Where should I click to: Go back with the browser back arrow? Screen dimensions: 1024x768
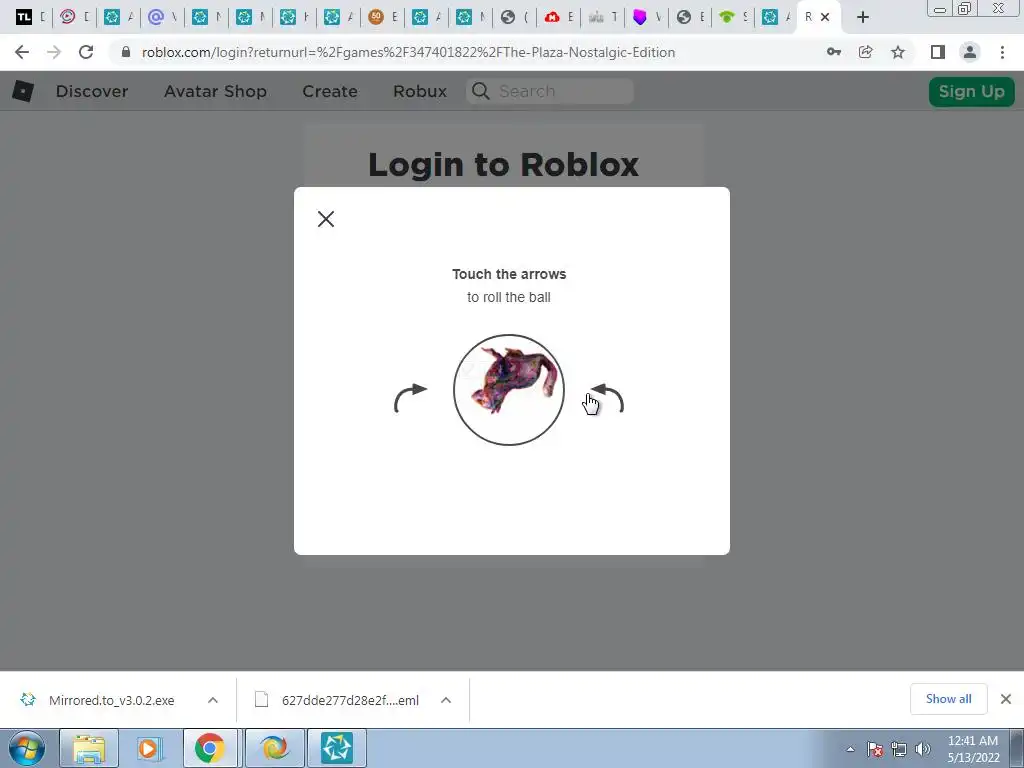22,52
